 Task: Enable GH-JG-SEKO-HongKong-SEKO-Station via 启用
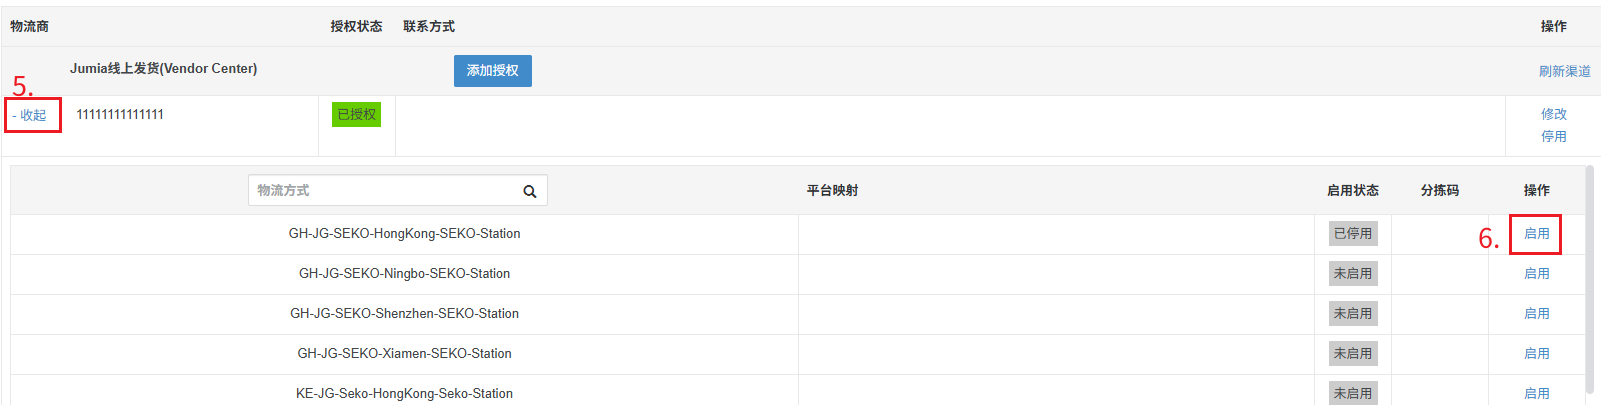coord(1537,233)
